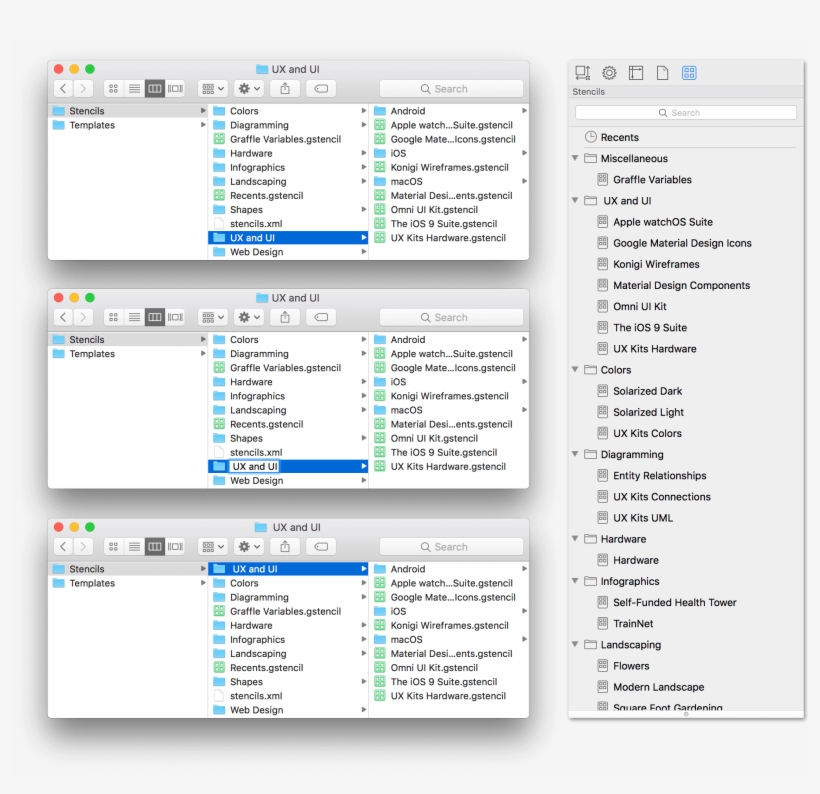
Task: Collapse the UX and UI stencil group
Action: (574, 200)
